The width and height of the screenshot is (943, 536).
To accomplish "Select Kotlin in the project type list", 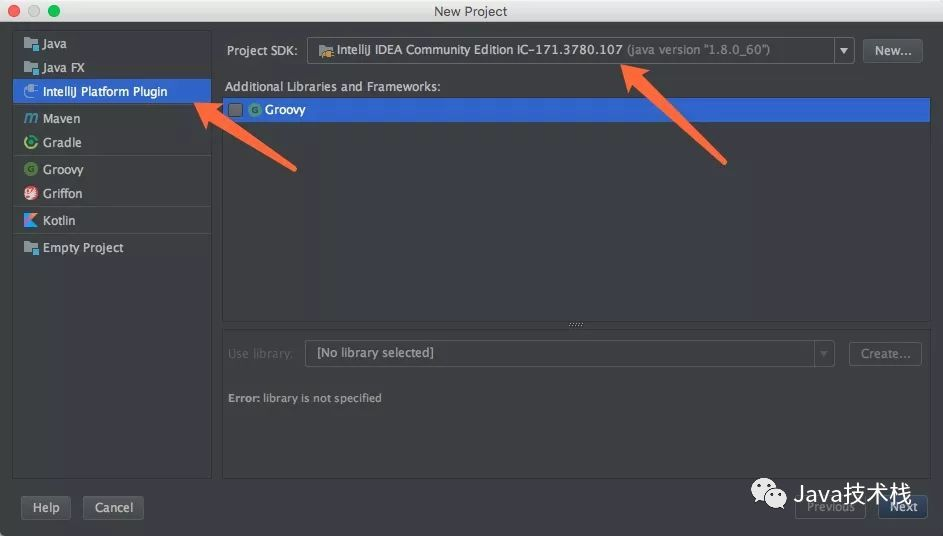I will click(59, 221).
